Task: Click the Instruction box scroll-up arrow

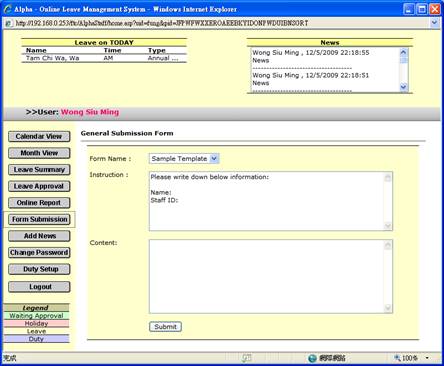Action: 388,178
